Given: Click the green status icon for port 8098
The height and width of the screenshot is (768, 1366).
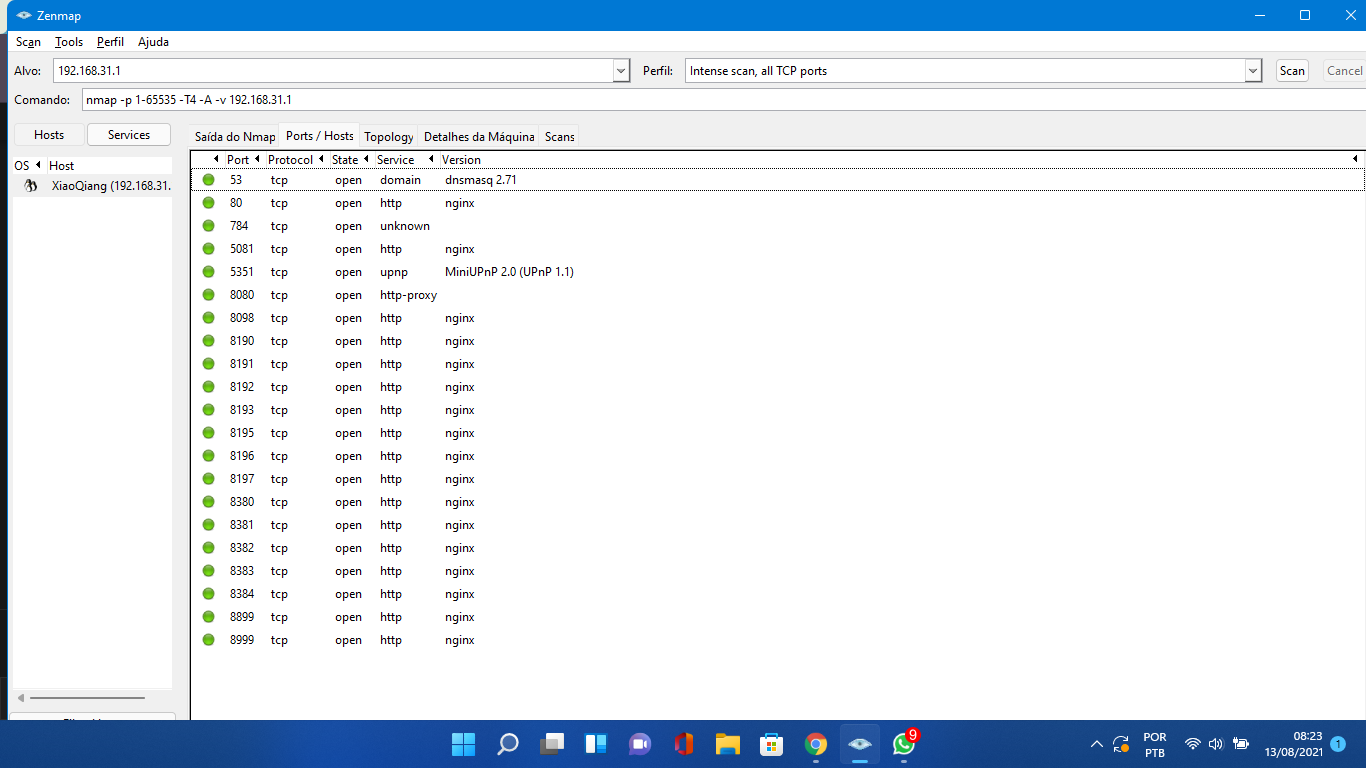Looking at the screenshot, I should coord(208,318).
